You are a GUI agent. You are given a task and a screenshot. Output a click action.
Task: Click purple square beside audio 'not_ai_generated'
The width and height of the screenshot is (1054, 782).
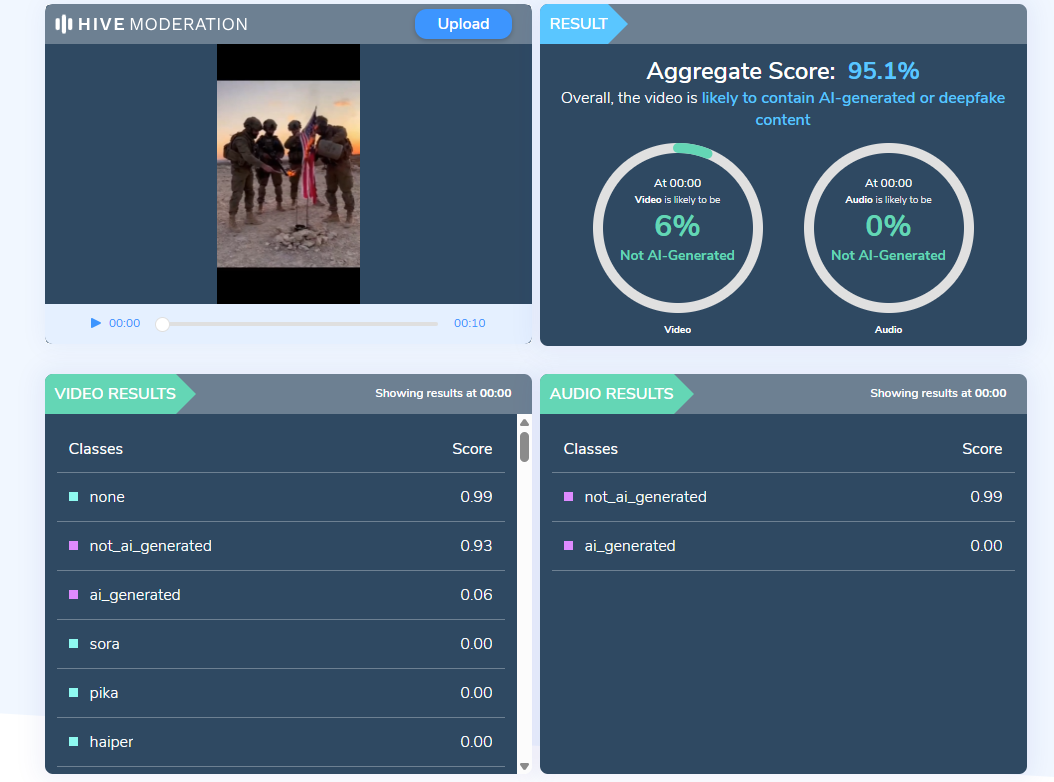pos(568,497)
